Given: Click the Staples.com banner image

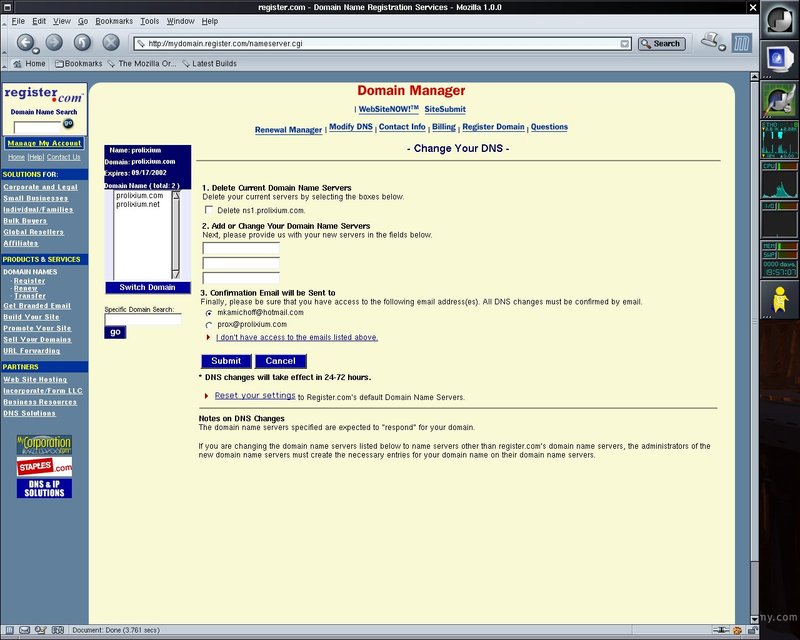Looking at the screenshot, I should point(44,466).
